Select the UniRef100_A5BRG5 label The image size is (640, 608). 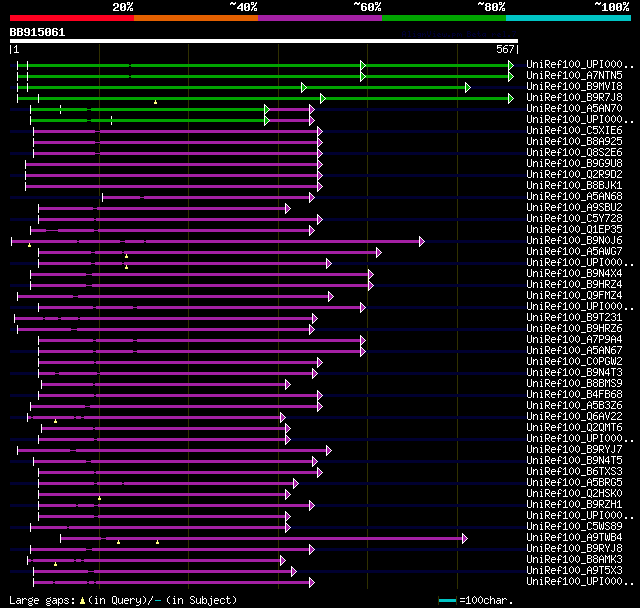pyautogui.click(x=574, y=483)
